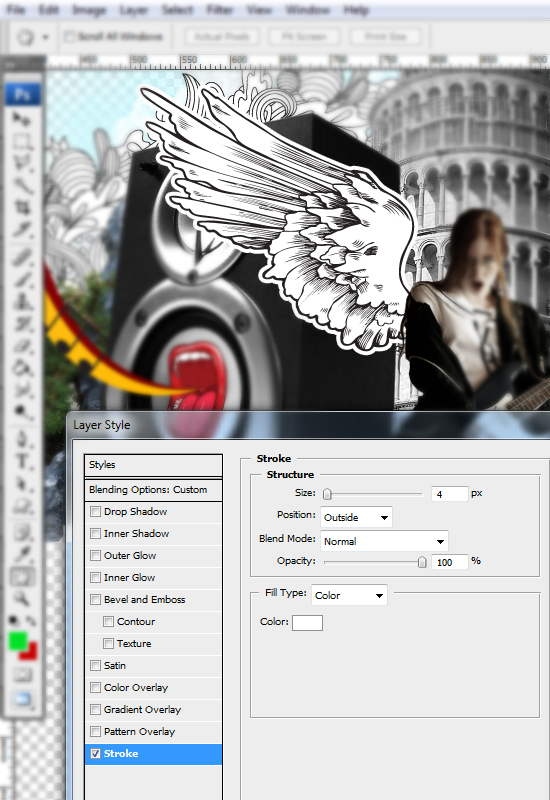Open the Select menu
550x800 pixels.
tap(178, 10)
